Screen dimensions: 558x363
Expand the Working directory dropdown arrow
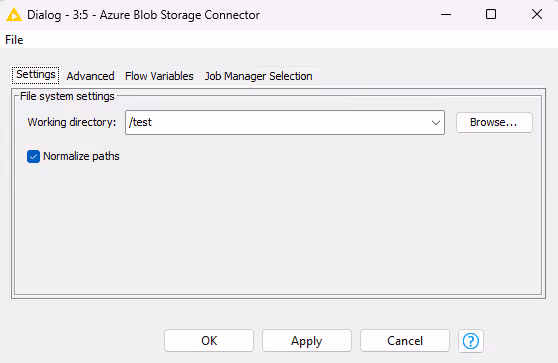(436, 123)
